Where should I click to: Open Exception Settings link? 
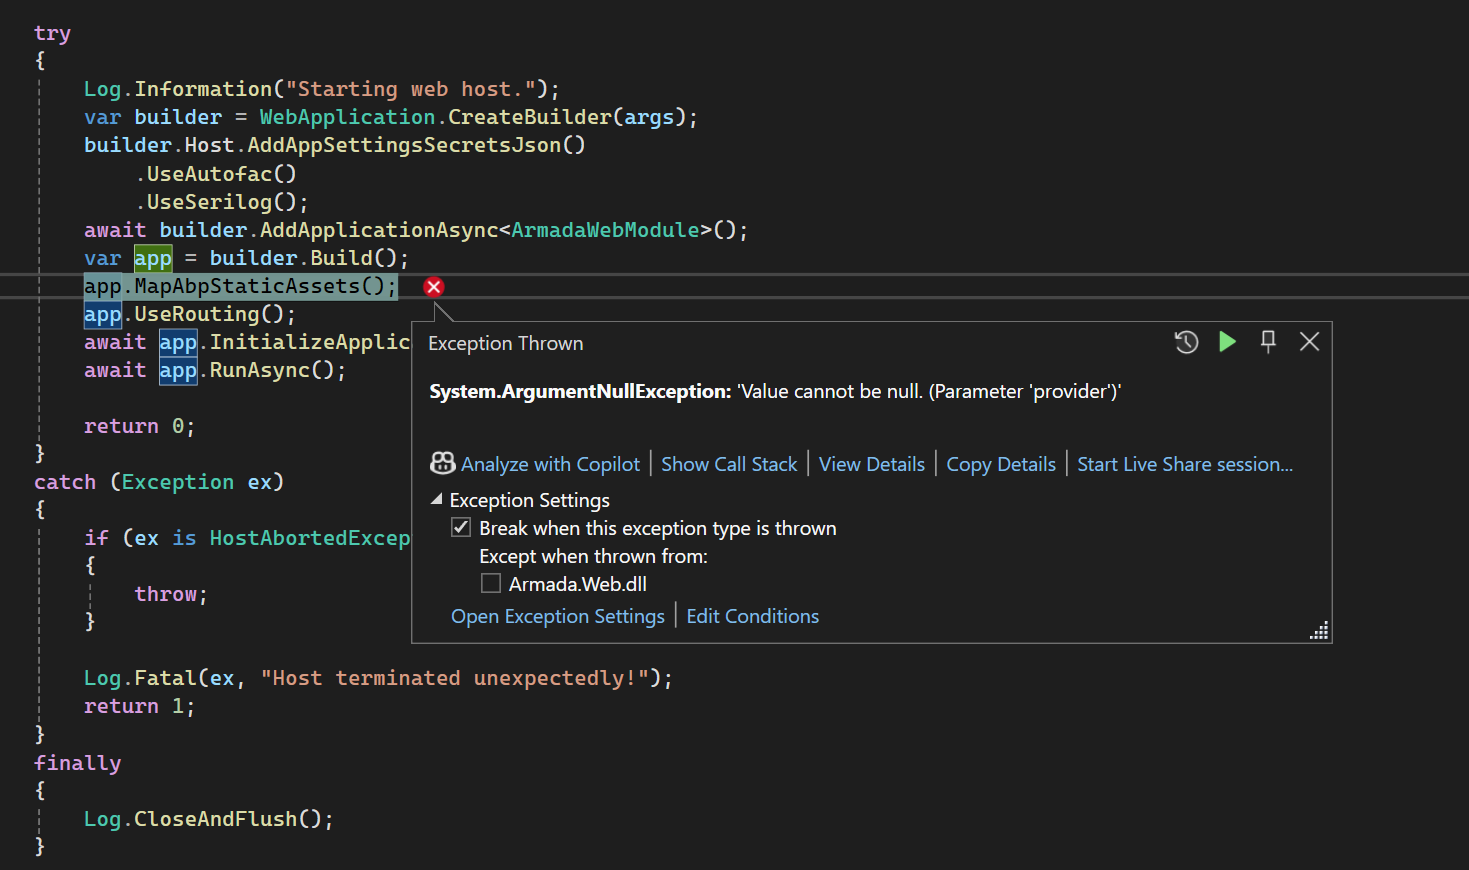point(557,616)
